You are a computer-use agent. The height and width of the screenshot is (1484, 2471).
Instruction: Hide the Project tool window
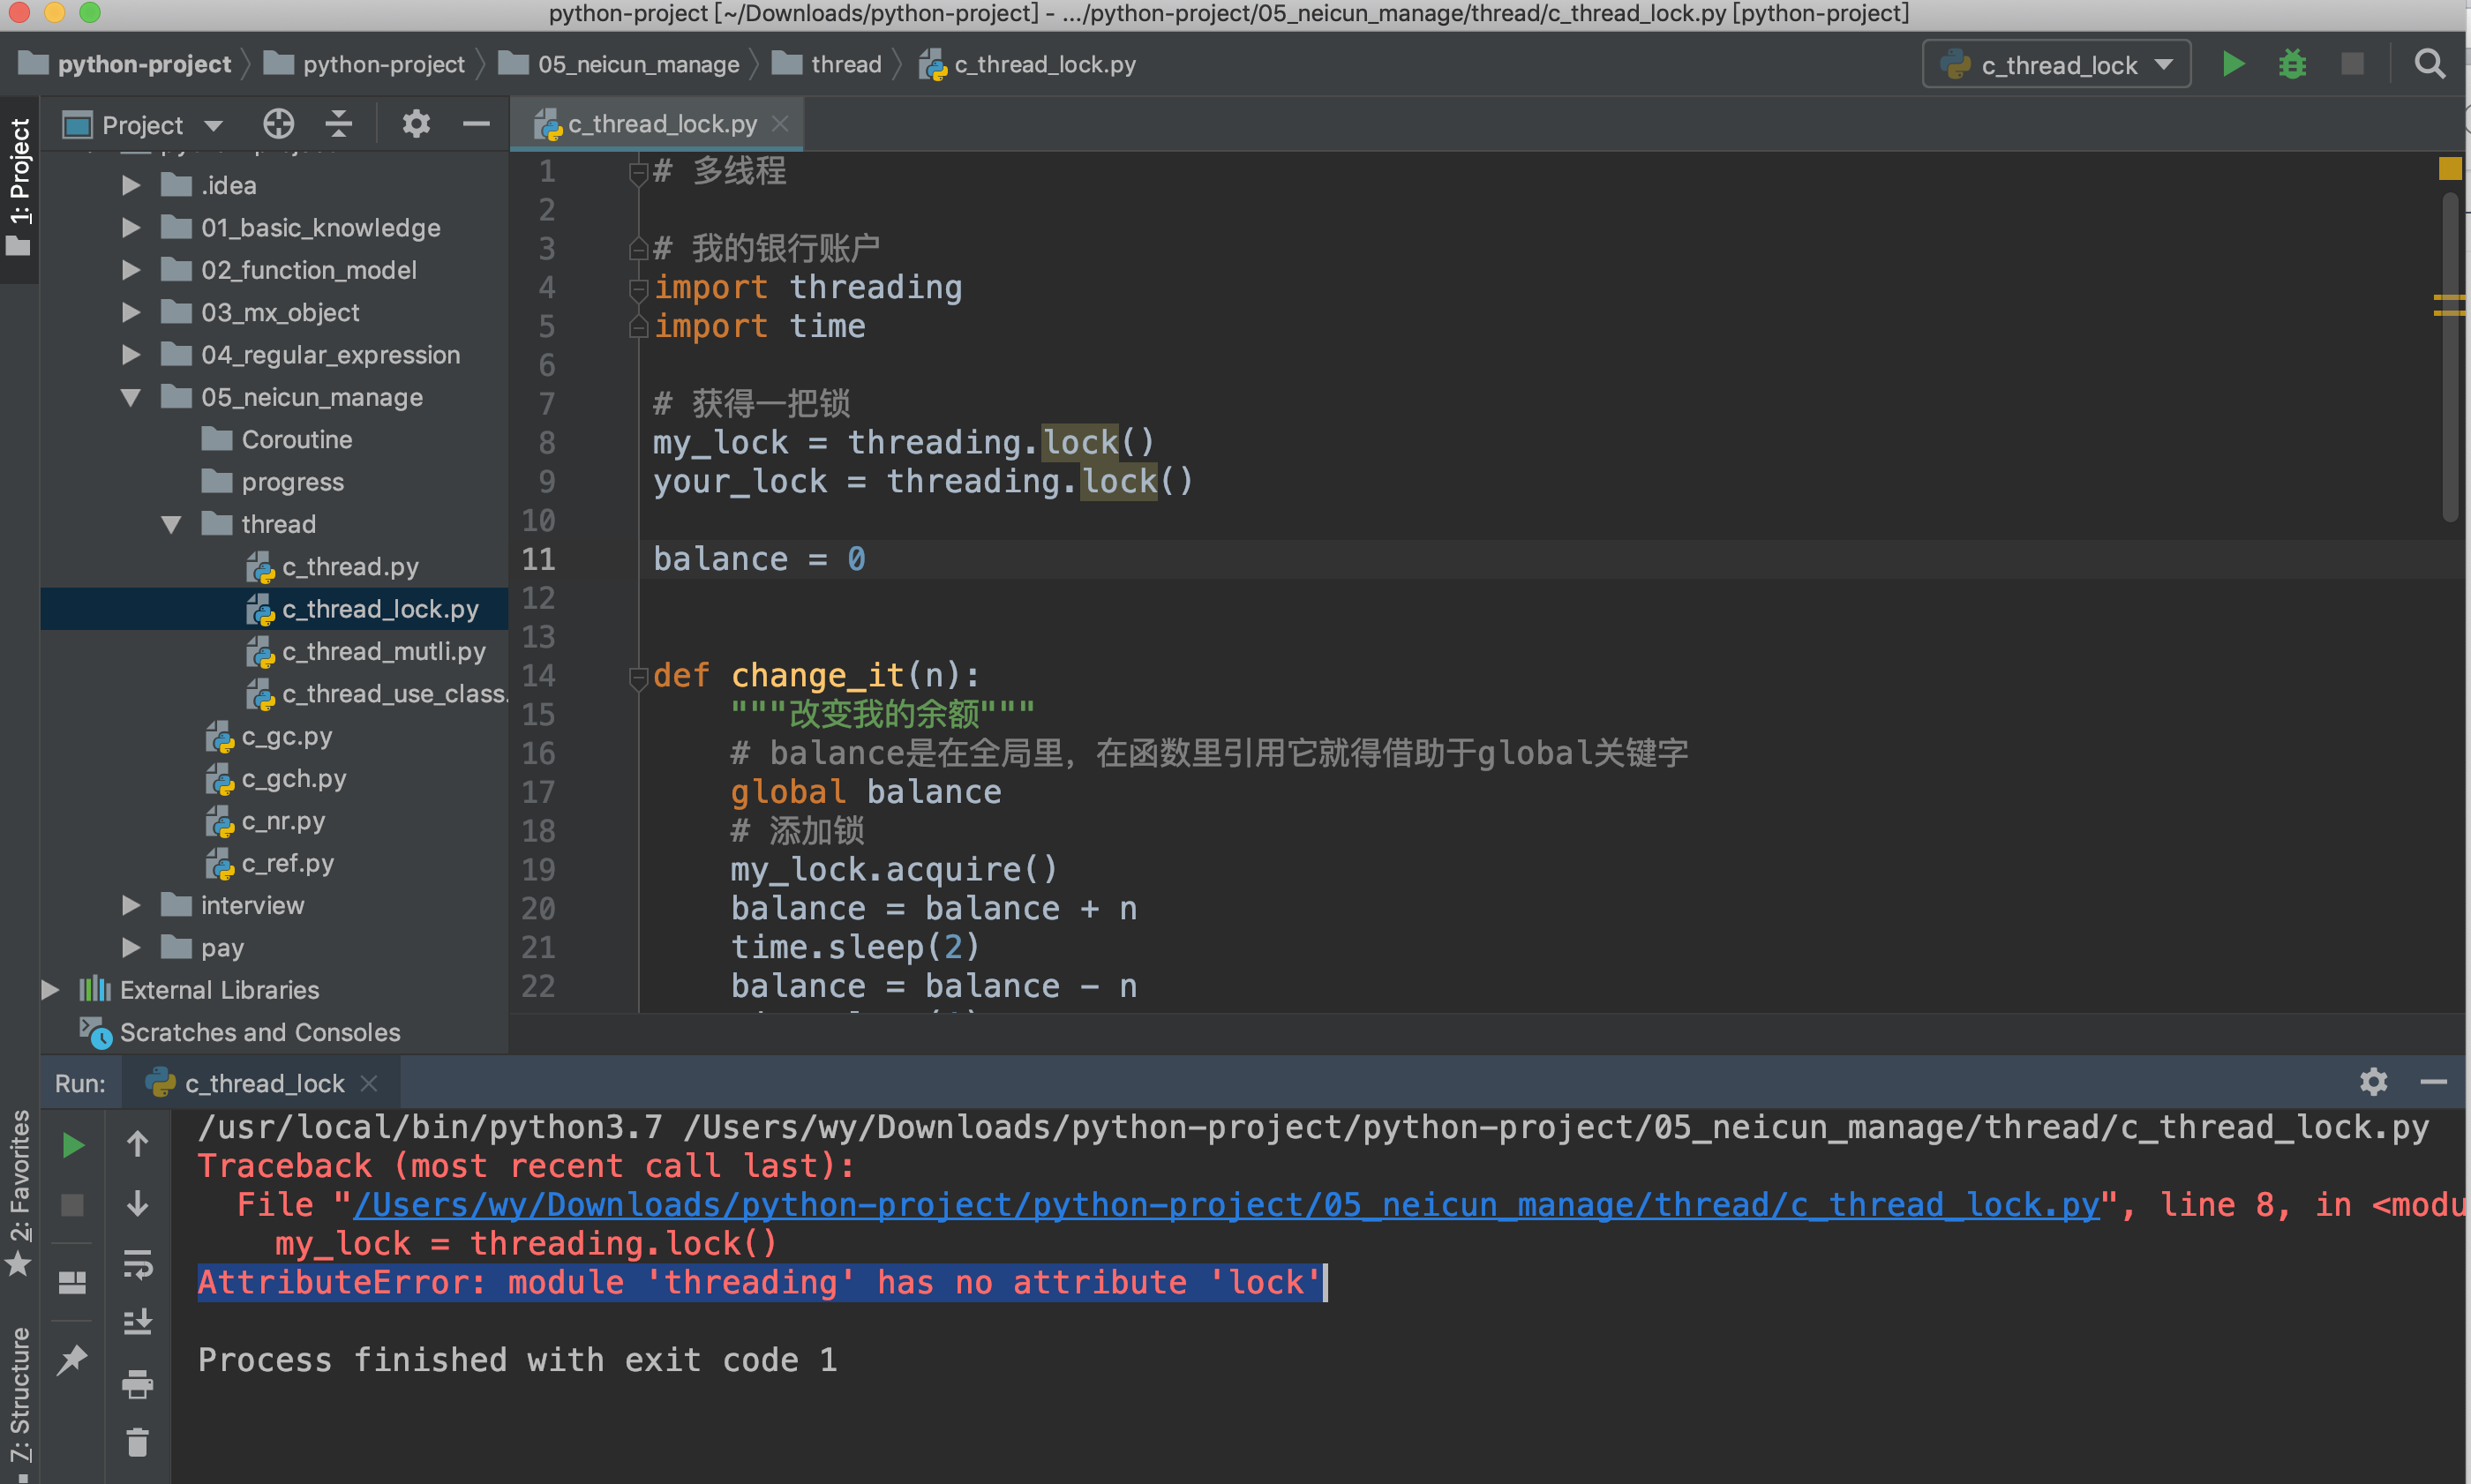tap(476, 125)
